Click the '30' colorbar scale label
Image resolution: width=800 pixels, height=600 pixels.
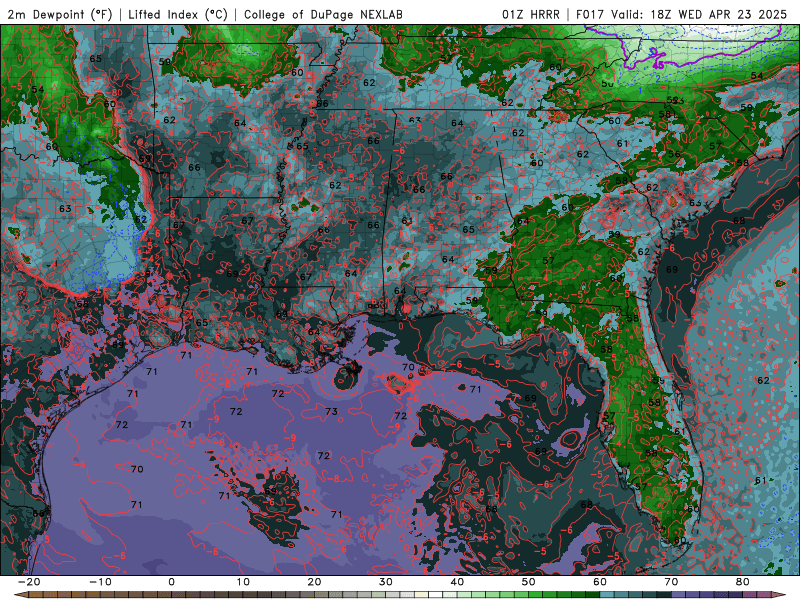(386, 582)
